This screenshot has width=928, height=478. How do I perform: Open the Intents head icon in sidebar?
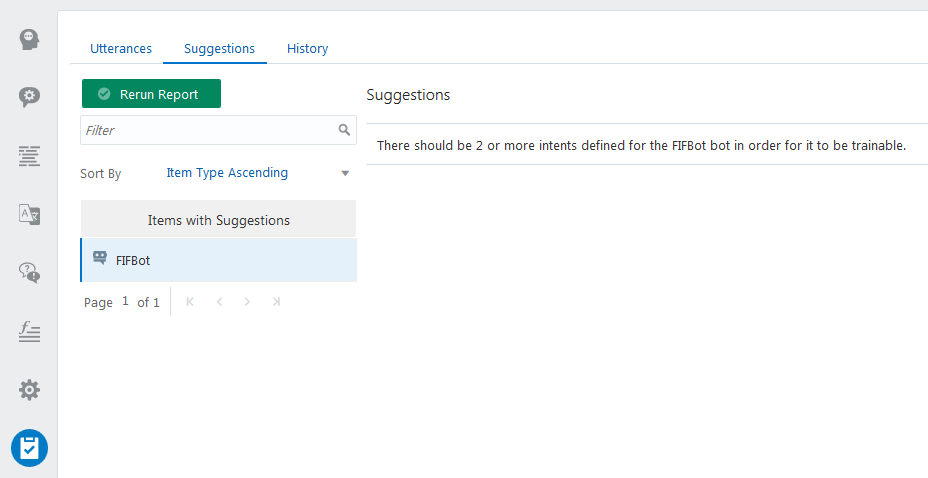point(29,39)
